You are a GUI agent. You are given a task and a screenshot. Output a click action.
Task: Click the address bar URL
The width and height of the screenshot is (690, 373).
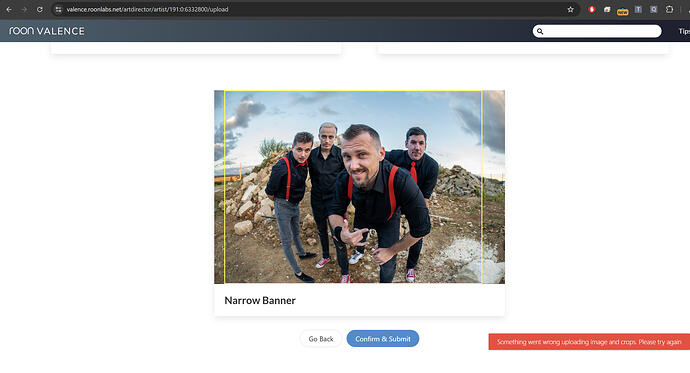[x=147, y=9]
